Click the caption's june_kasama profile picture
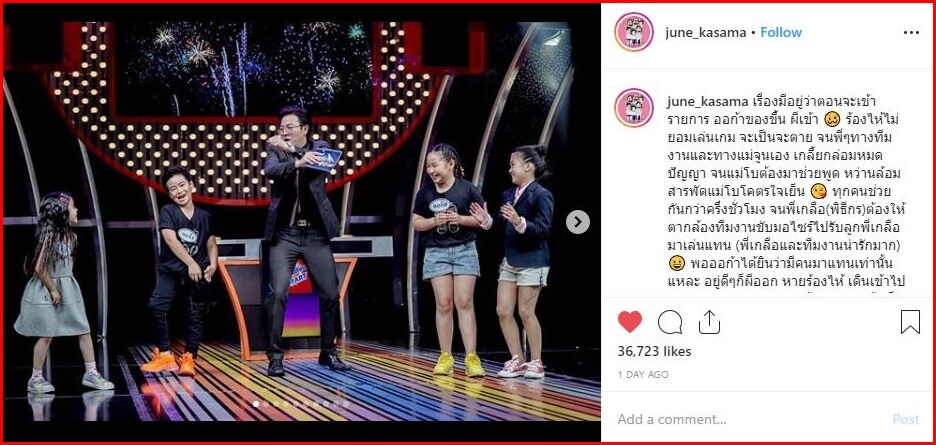 [x=633, y=108]
